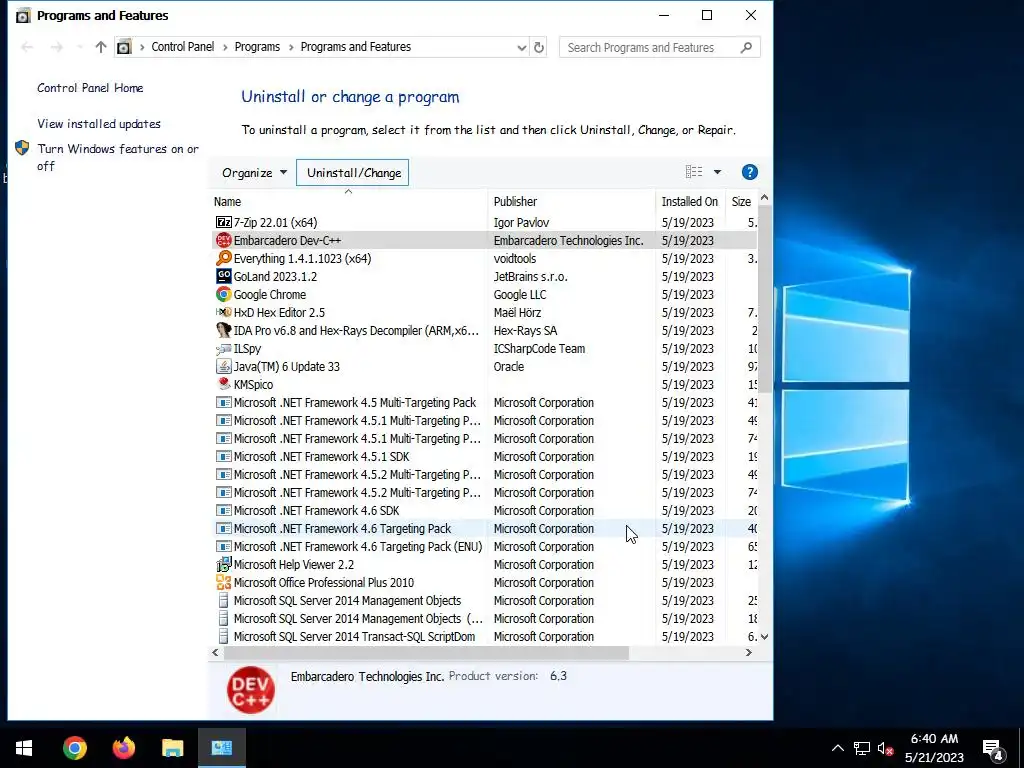Screen dimensions: 1024x768
Task: Open Control Panel Home link
Action: [90, 88]
